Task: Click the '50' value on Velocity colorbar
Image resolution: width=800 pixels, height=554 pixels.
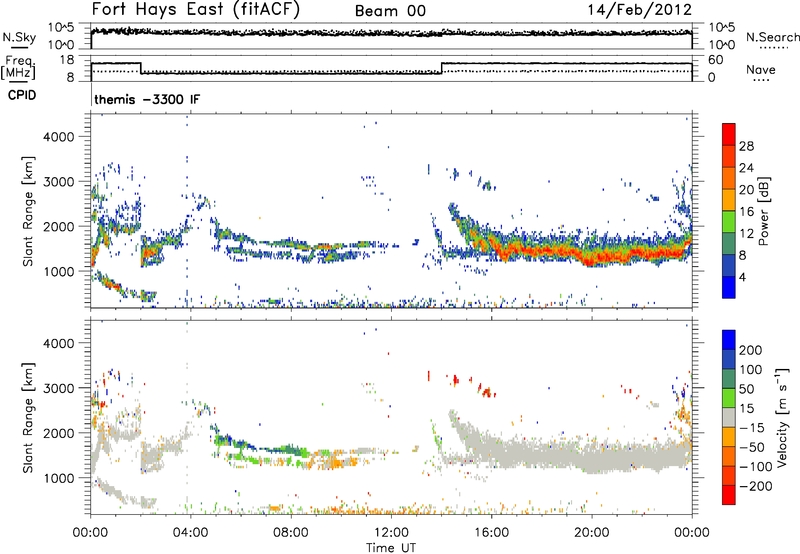Action: coord(747,389)
